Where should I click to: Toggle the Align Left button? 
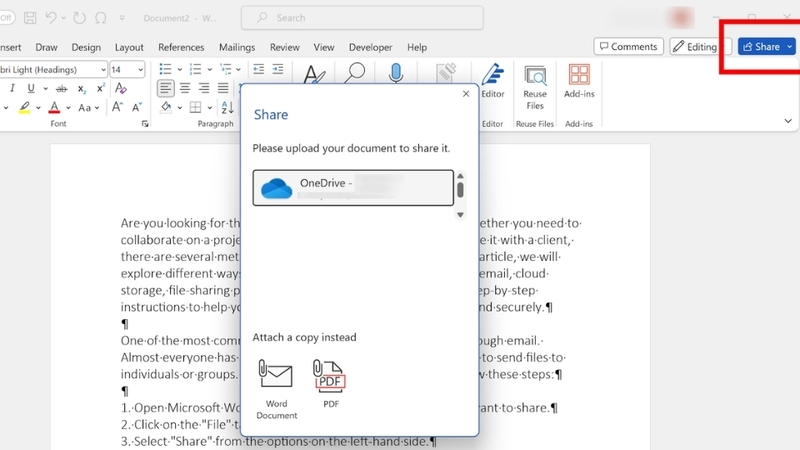coord(165,88)
